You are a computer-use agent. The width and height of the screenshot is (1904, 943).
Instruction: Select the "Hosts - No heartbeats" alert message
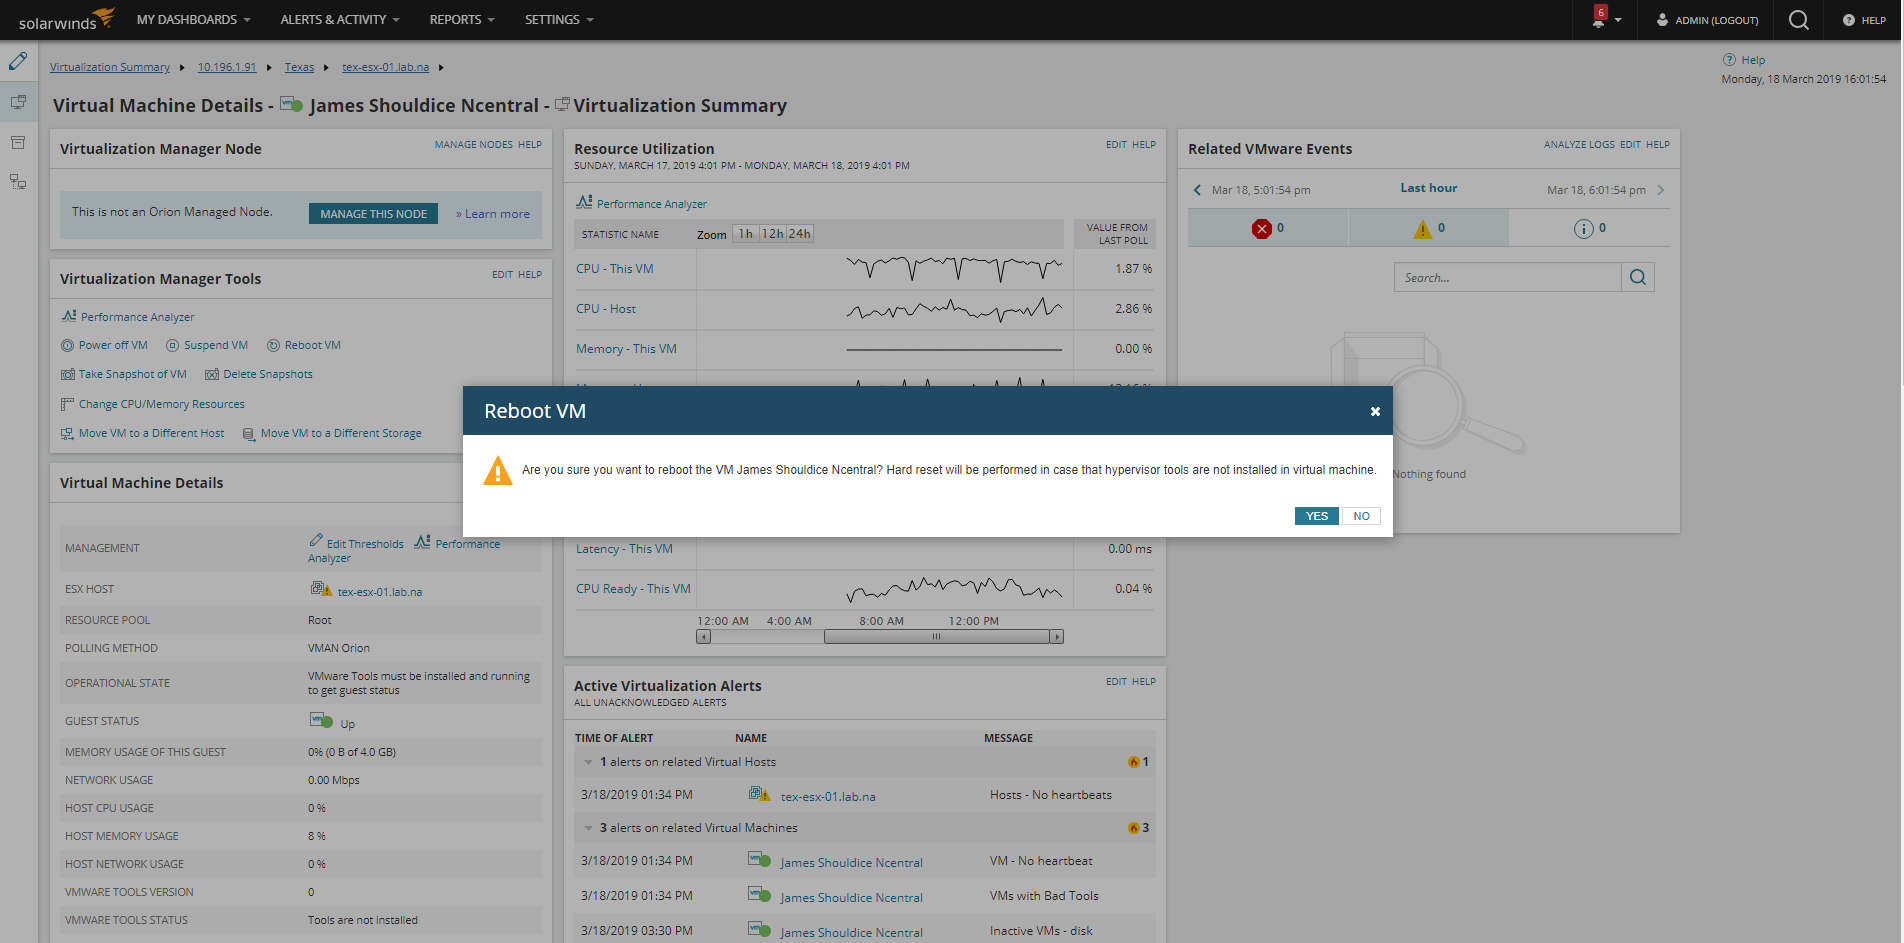pos(1051,795)
